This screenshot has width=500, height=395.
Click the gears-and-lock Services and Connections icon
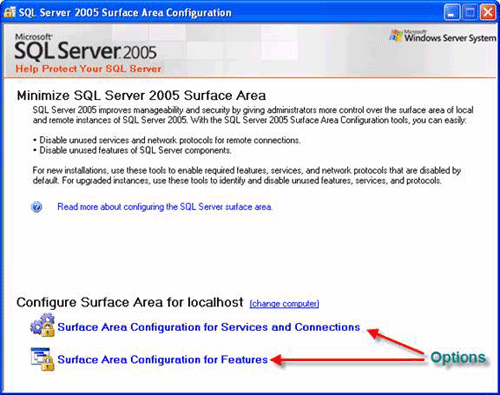(42, 325)
